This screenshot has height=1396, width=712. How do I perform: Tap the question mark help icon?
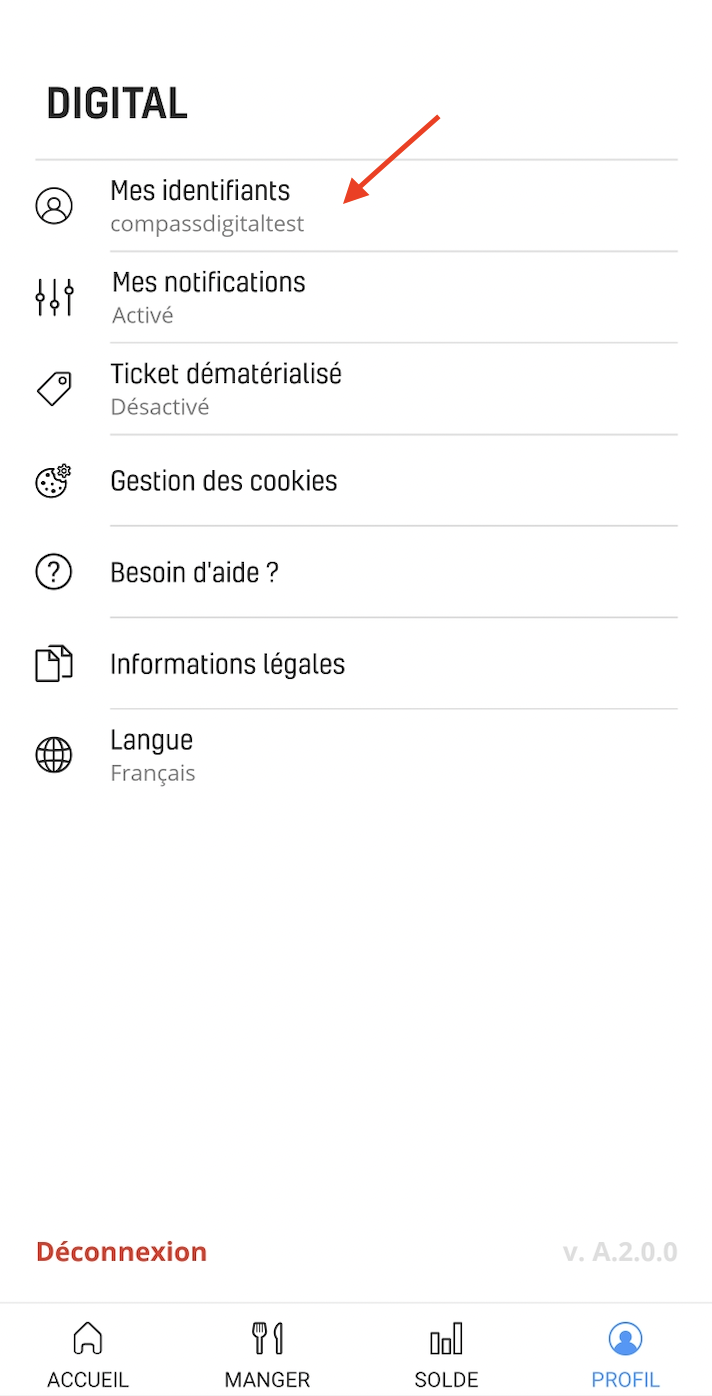(54, 572)
